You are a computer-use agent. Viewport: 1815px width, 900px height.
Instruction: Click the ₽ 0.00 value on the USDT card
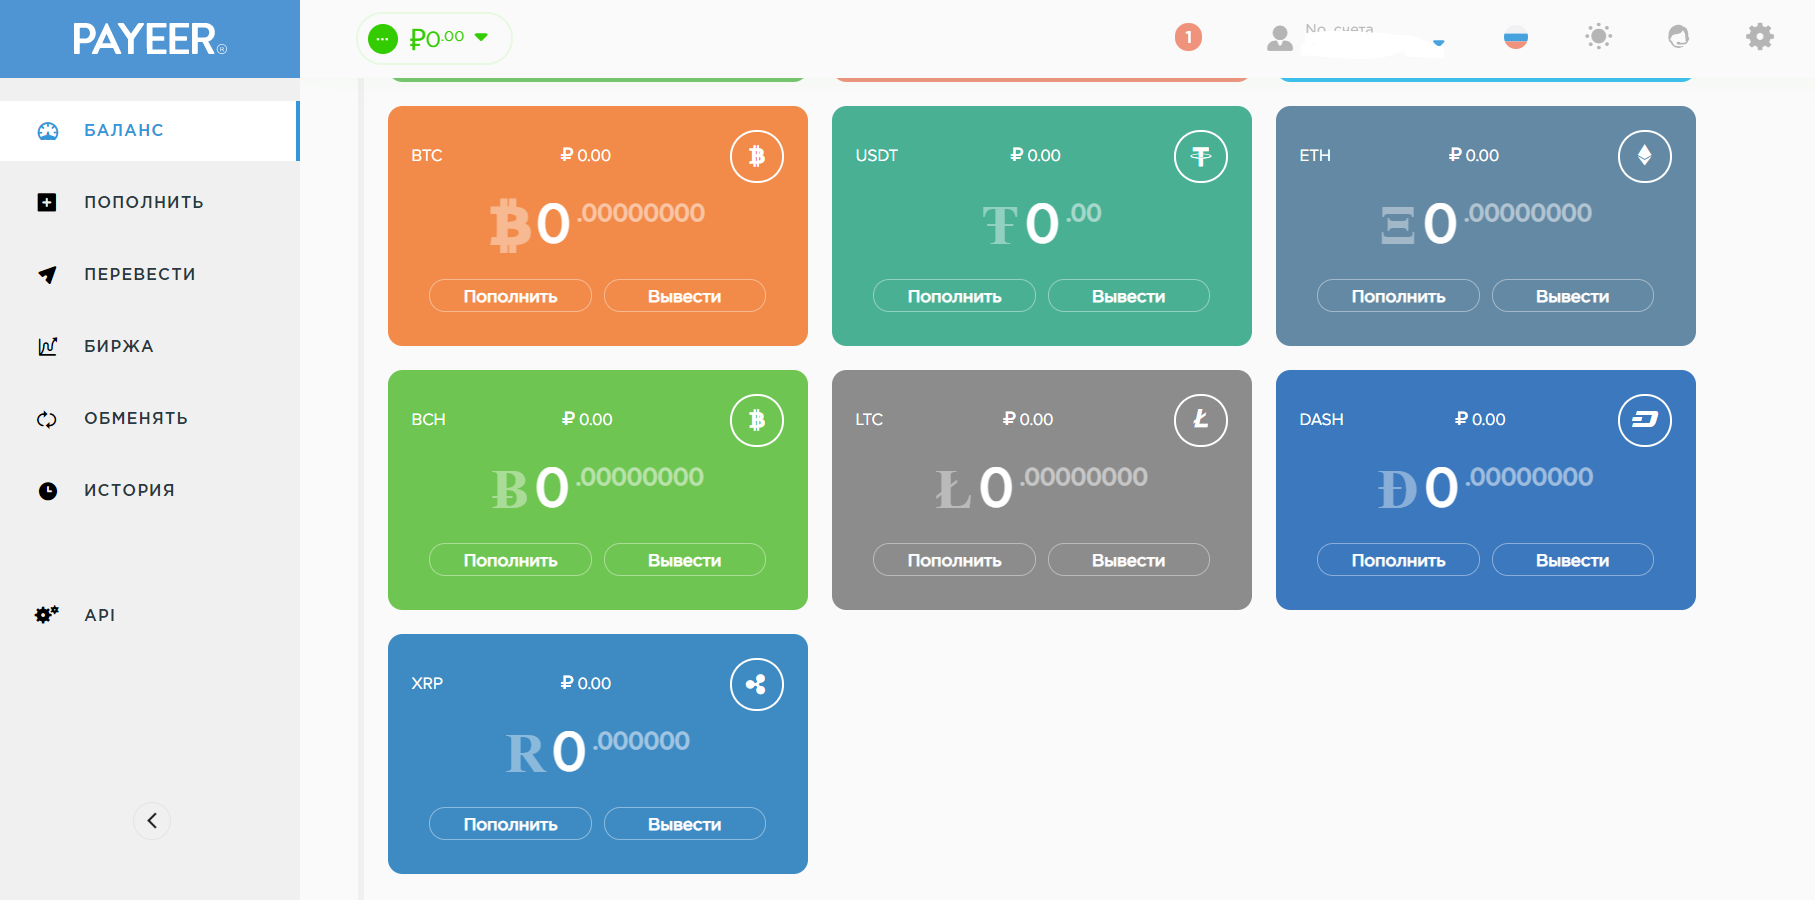point(1036,155)
